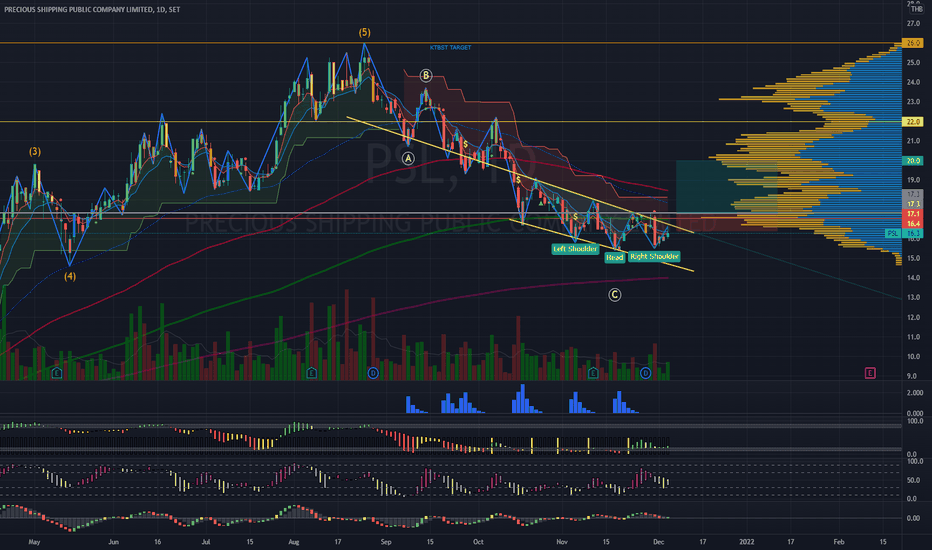Click the red 16.4 price label
This screenshot has height=550, width=932.
pos(913,224)
